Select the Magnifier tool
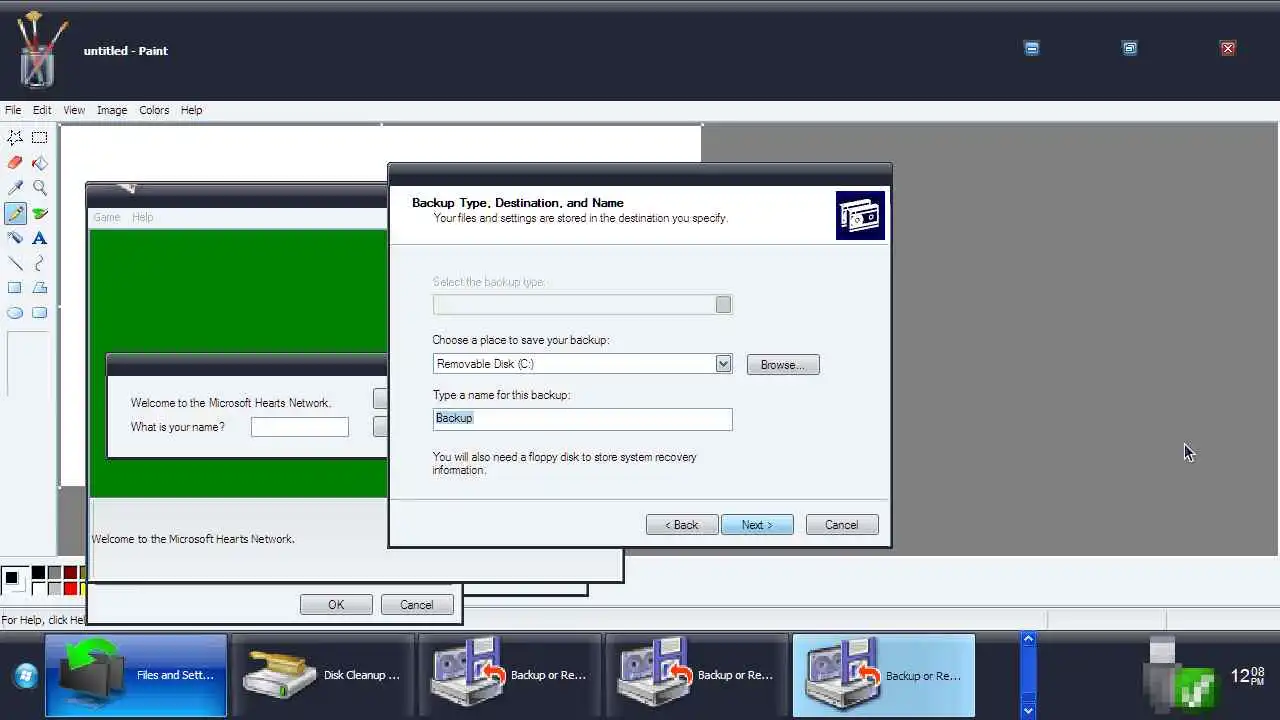Image resolution: width=1280 pixels, height=720 pixels. [39, 187]
